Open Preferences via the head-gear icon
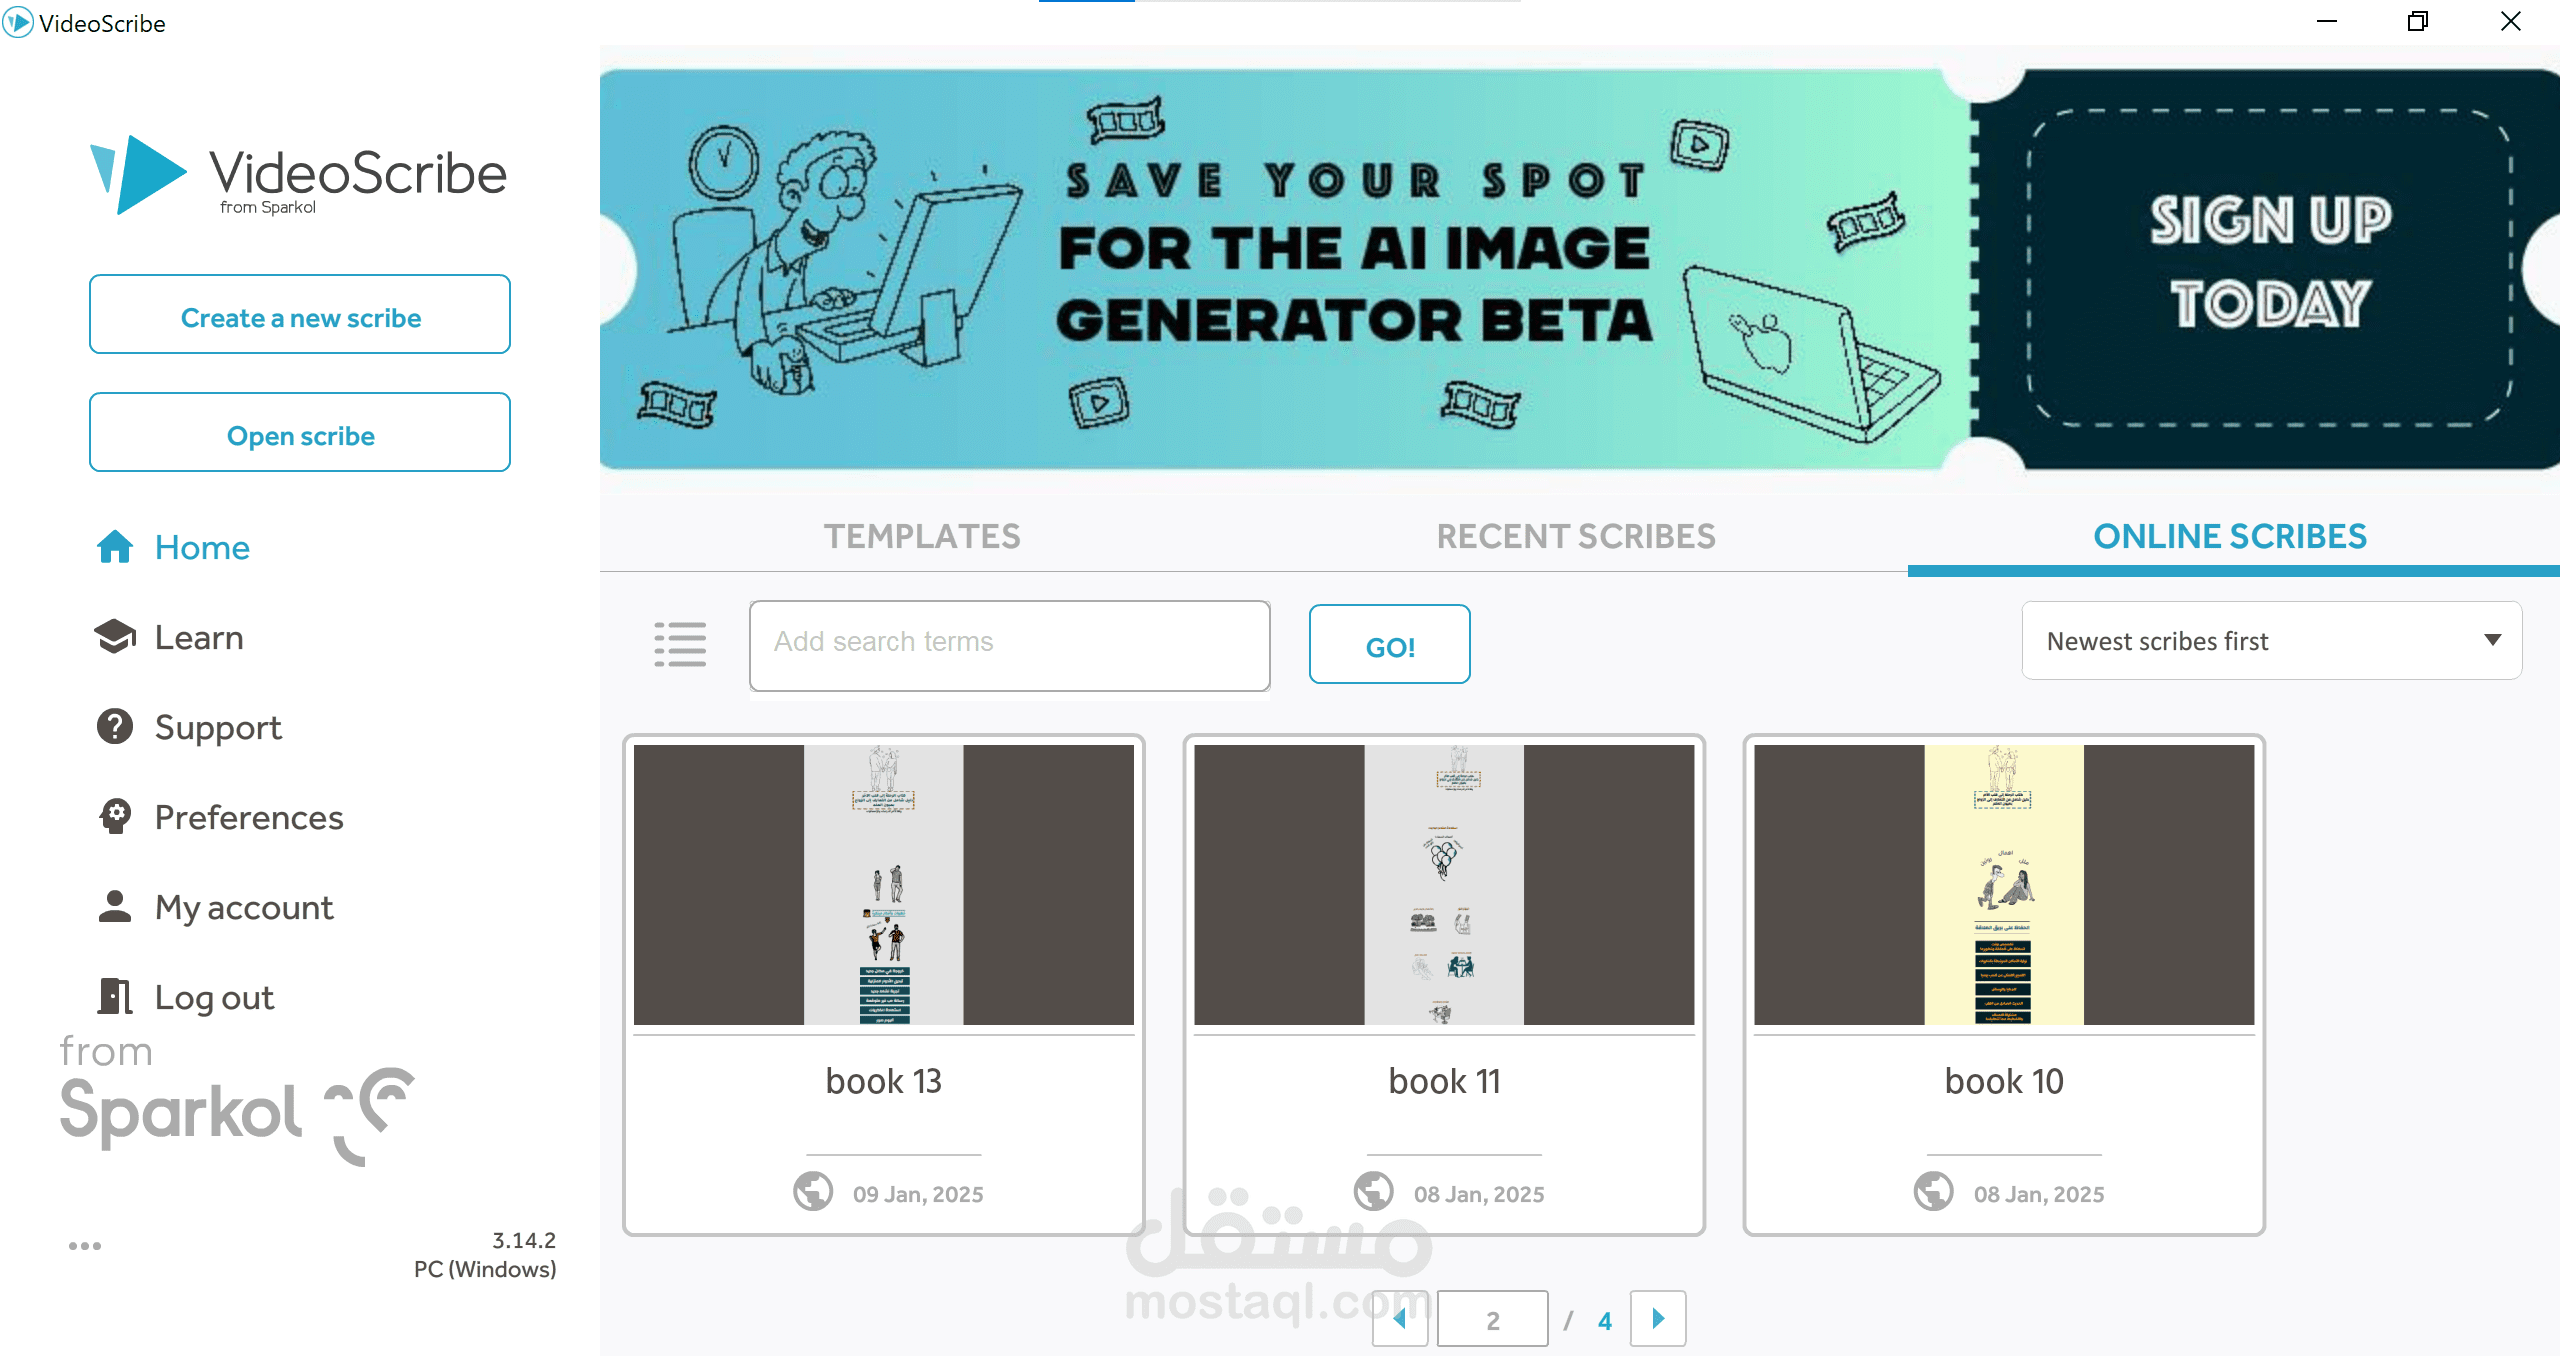2560x1356 pixels. pyautogui.click(x=115, y=817)
